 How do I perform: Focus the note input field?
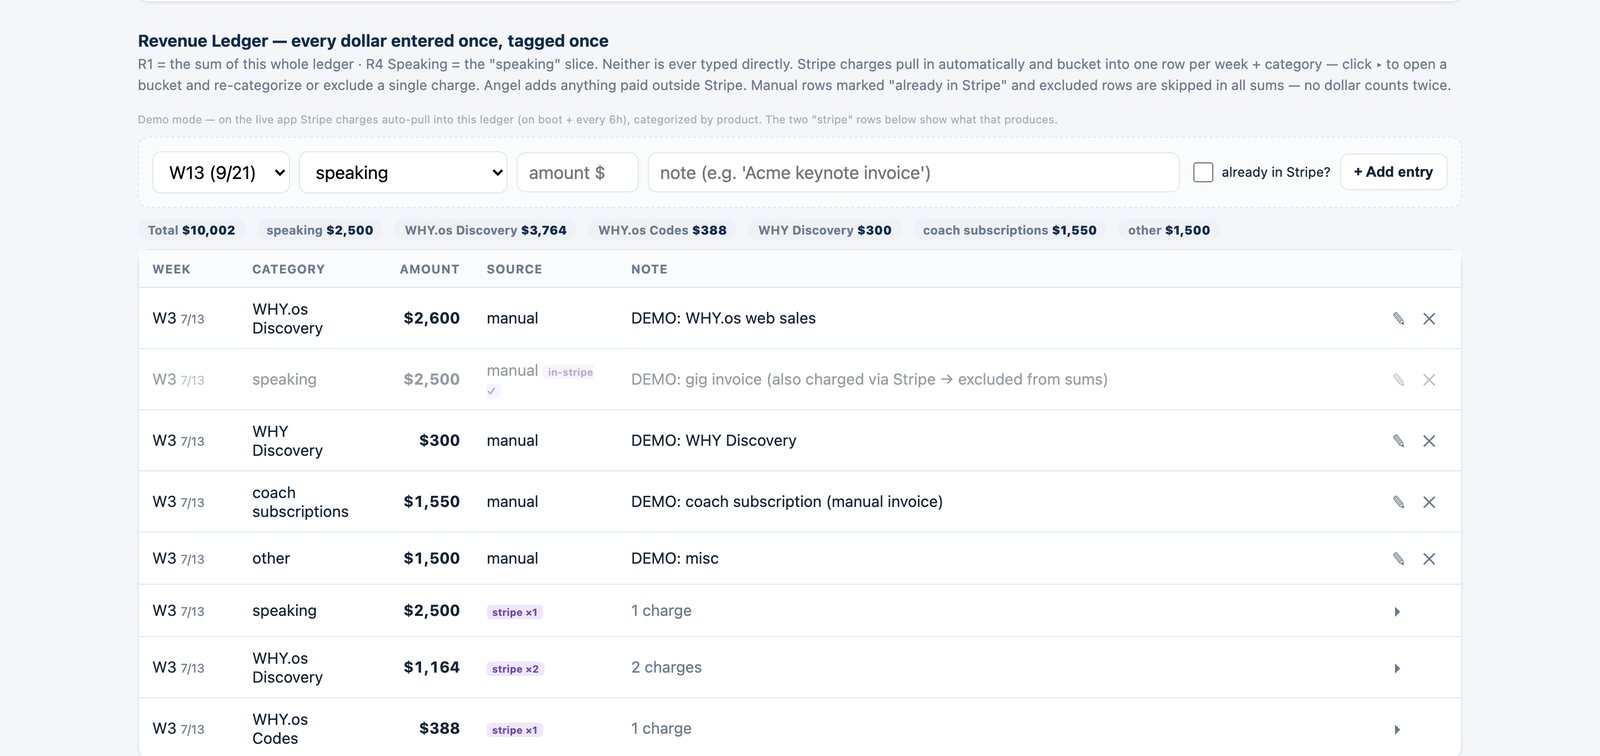(913, 172)
